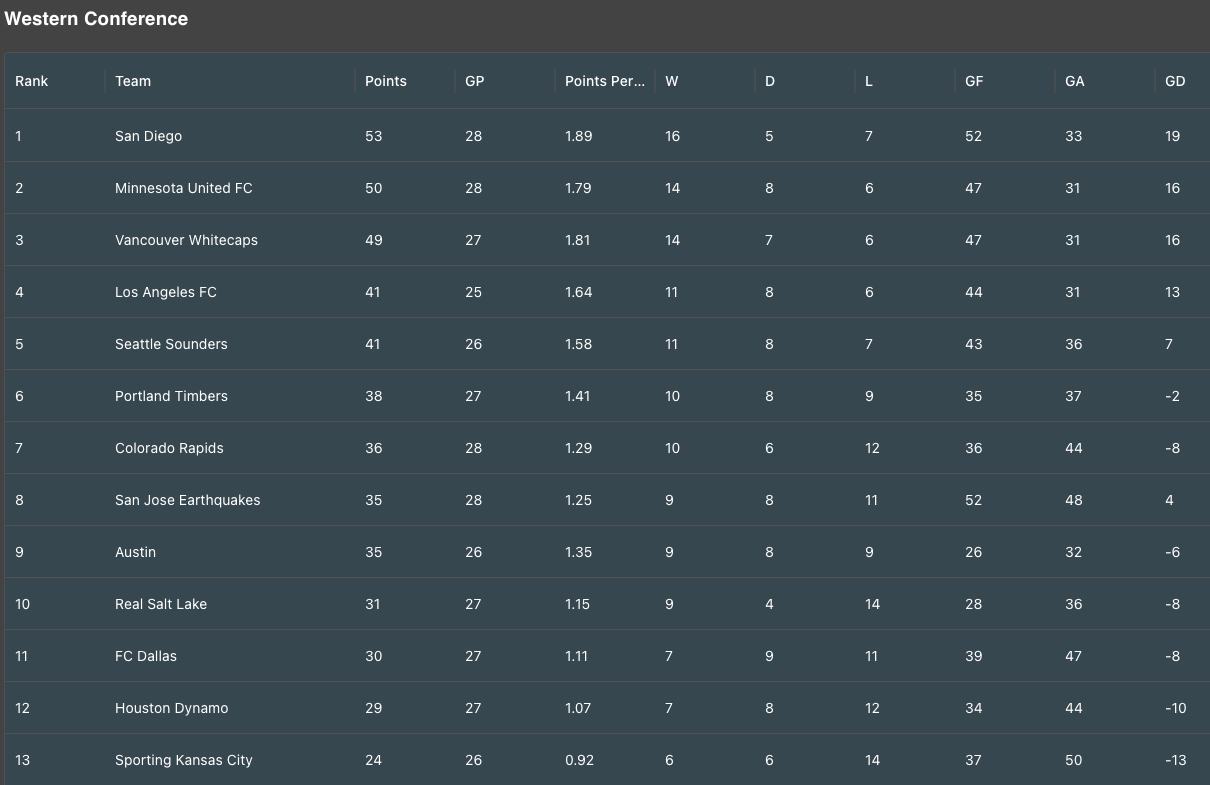
Task: Click the D column header
Action: click(770, 81)
